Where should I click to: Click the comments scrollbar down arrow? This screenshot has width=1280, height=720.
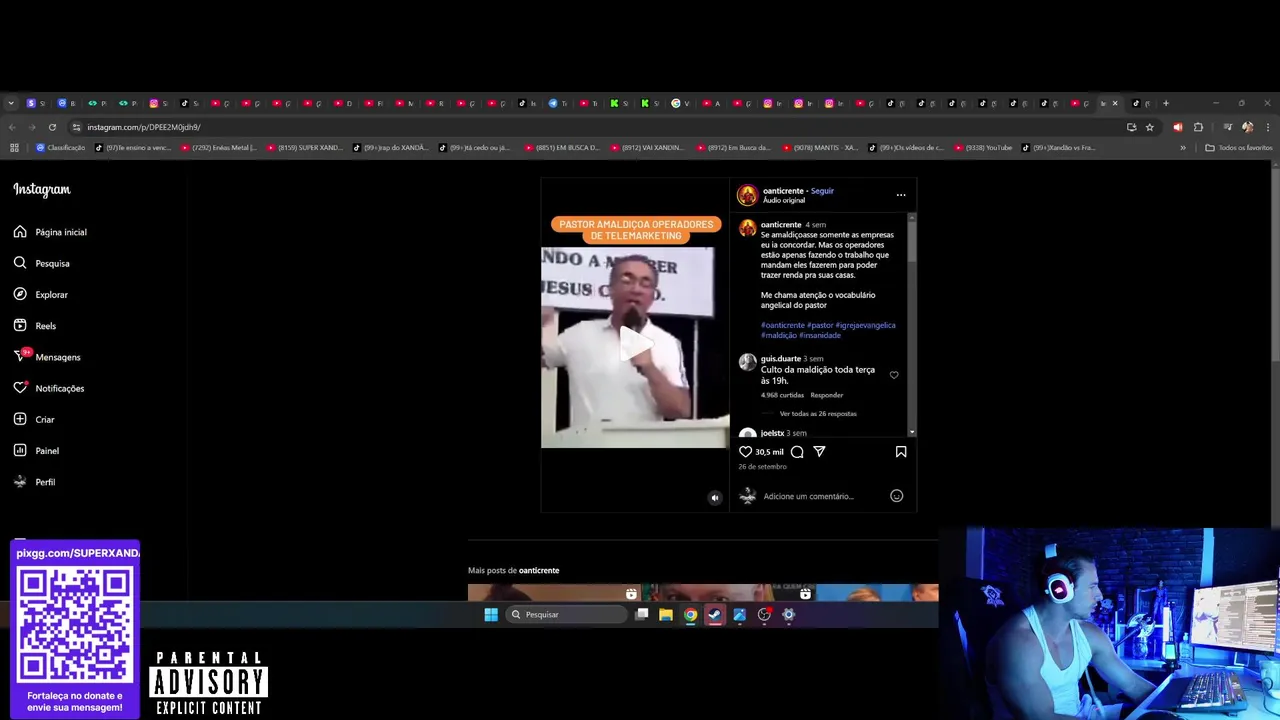tap(912, 432)
